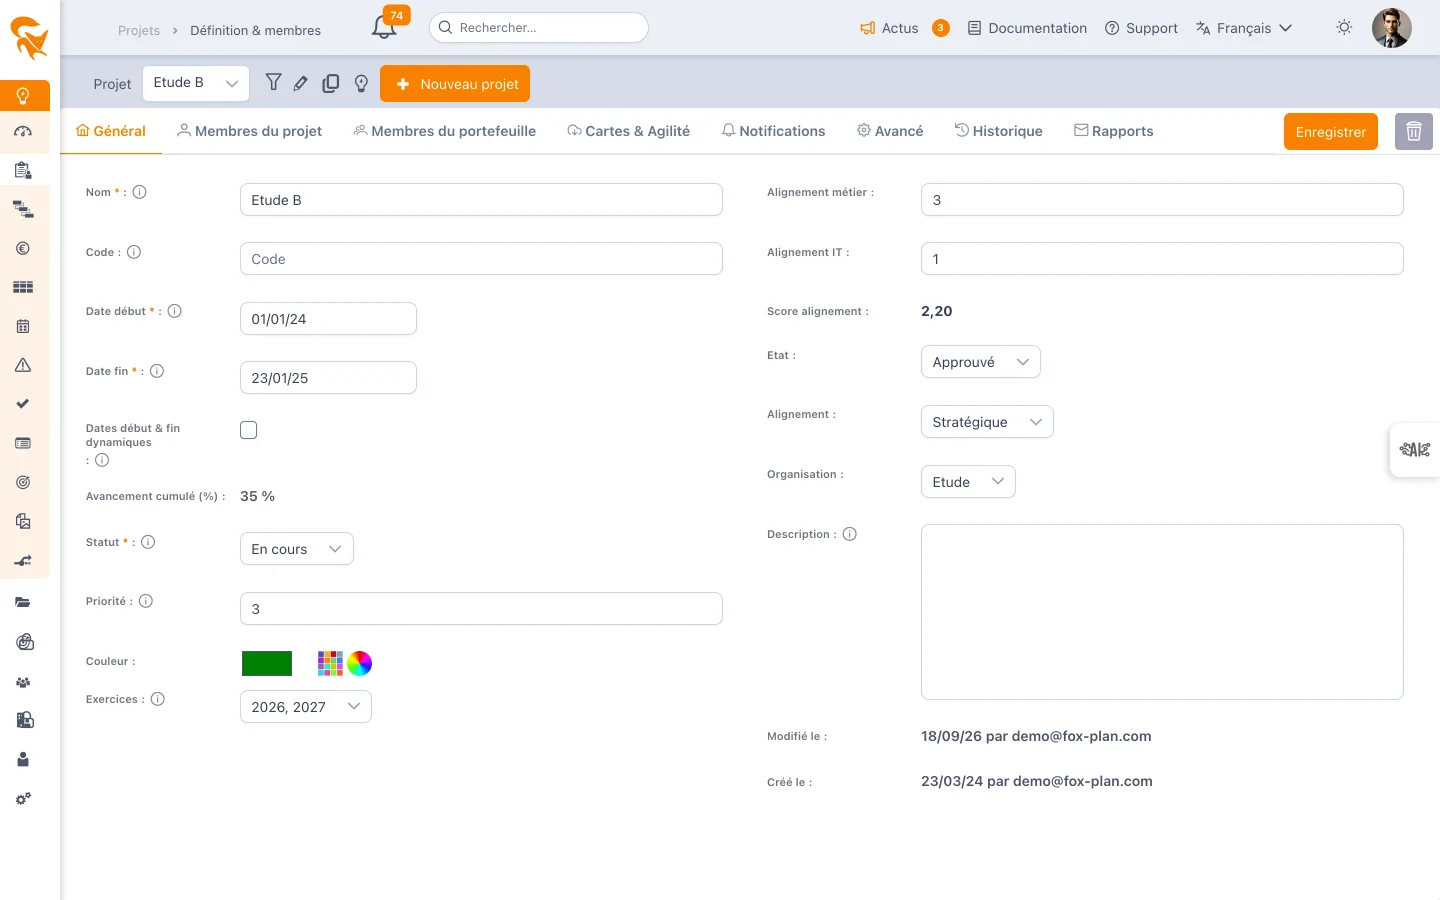Open the color grid palette icon
Screen dimensions: 1440x900
click(330, 663)
